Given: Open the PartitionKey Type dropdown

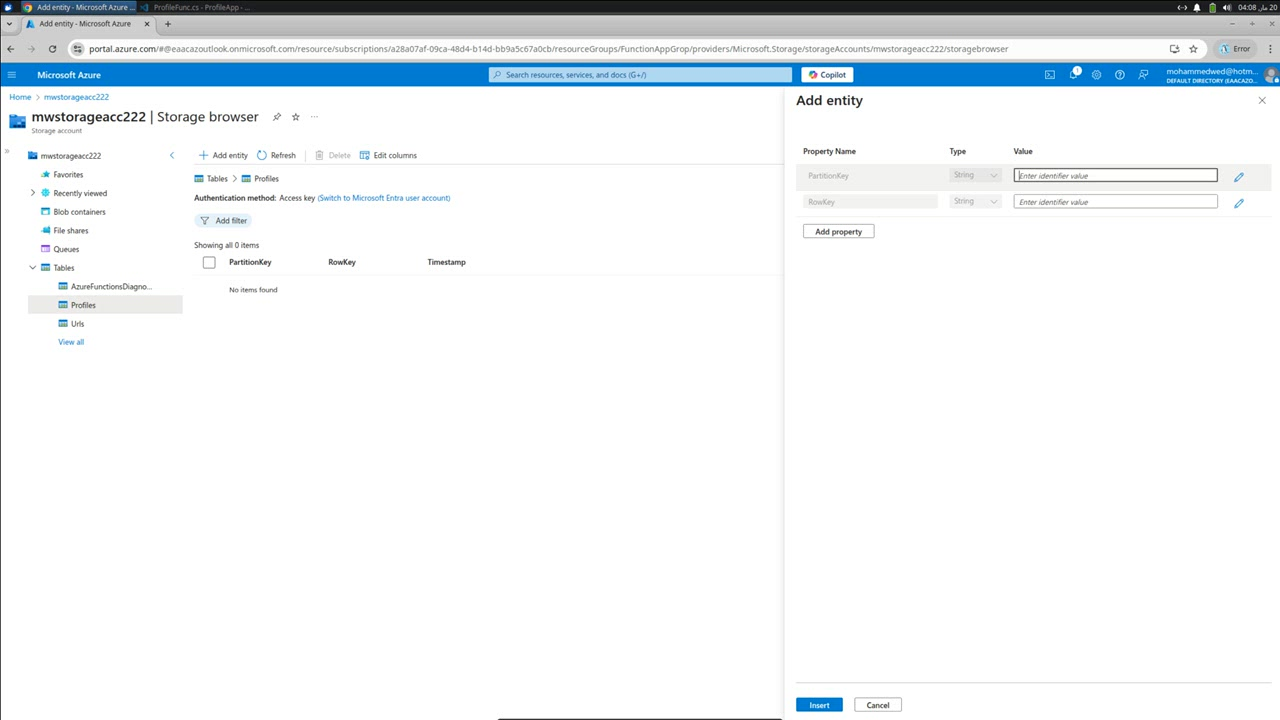Looking at the screenshot, I should (975, 175).
